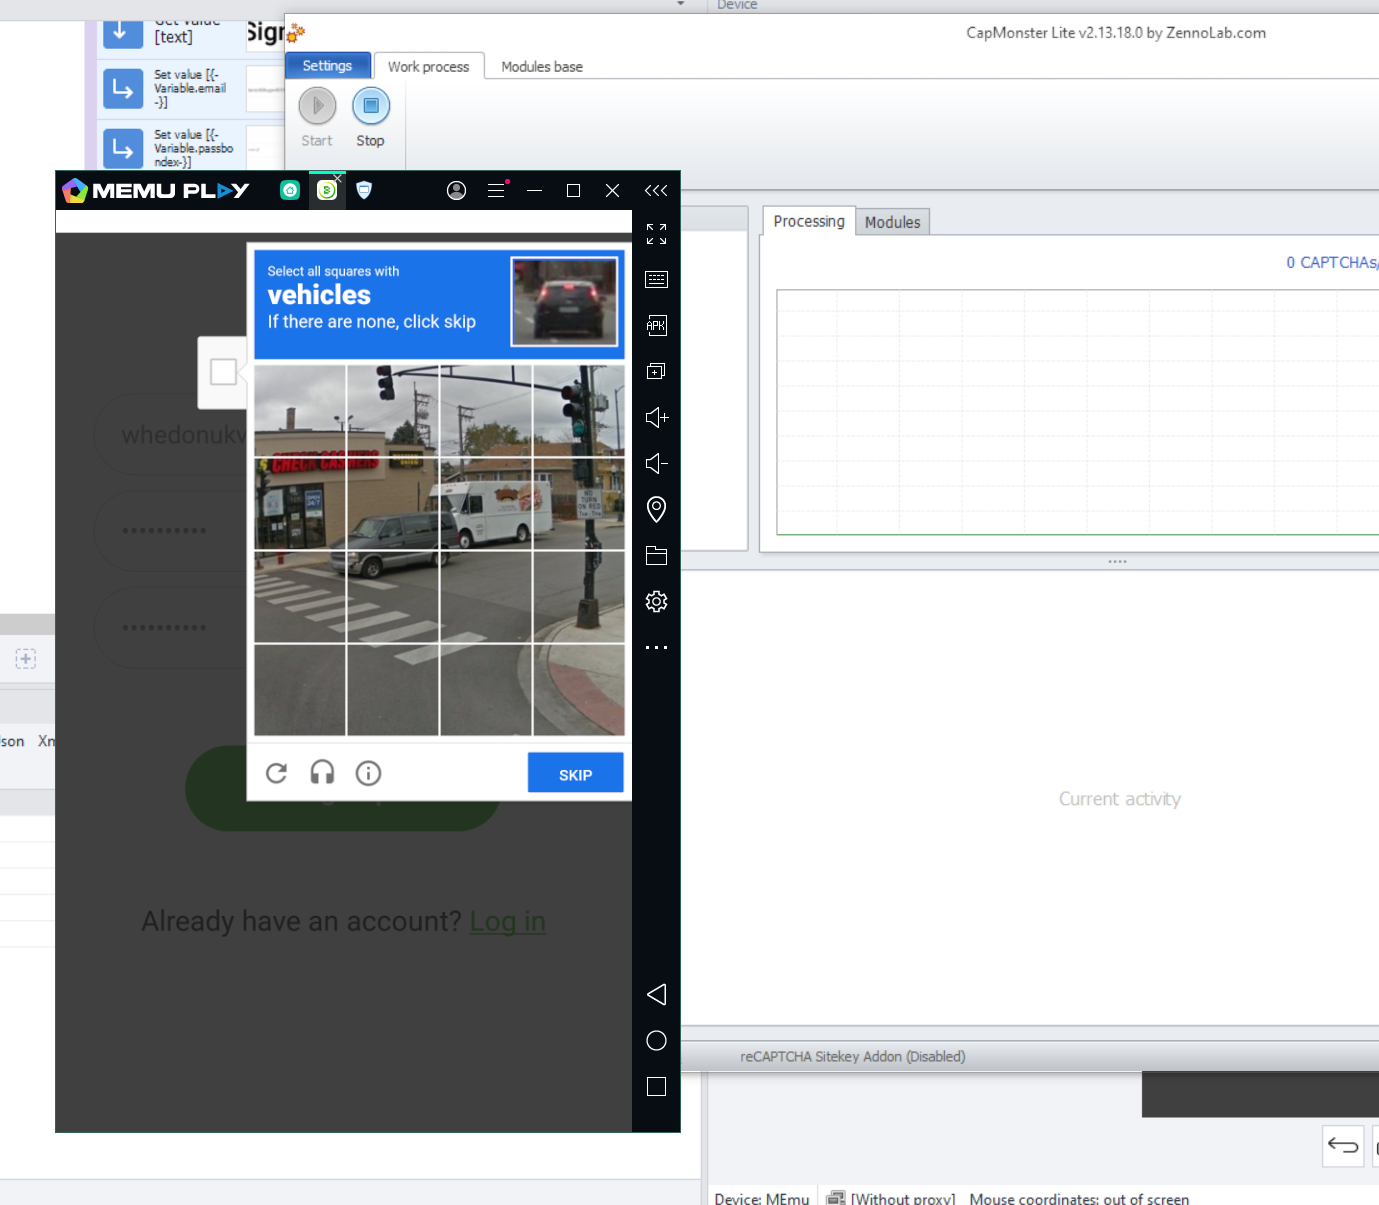Raise volume with MEmu volume up icon
1379x1205 pixels.
(656, 417)
